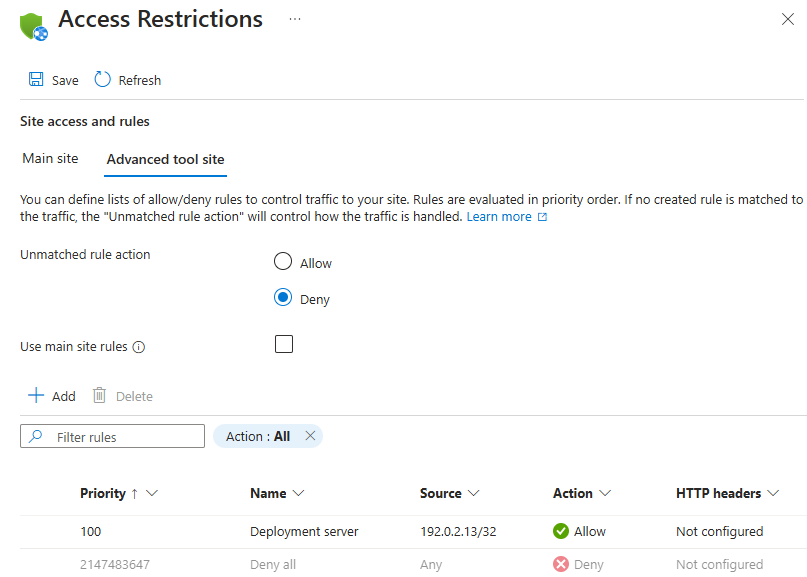Image resolution: width=807 pixels, height=577 pixels.
Task: Remove the Action All filter chip
Action: [310, 436]
